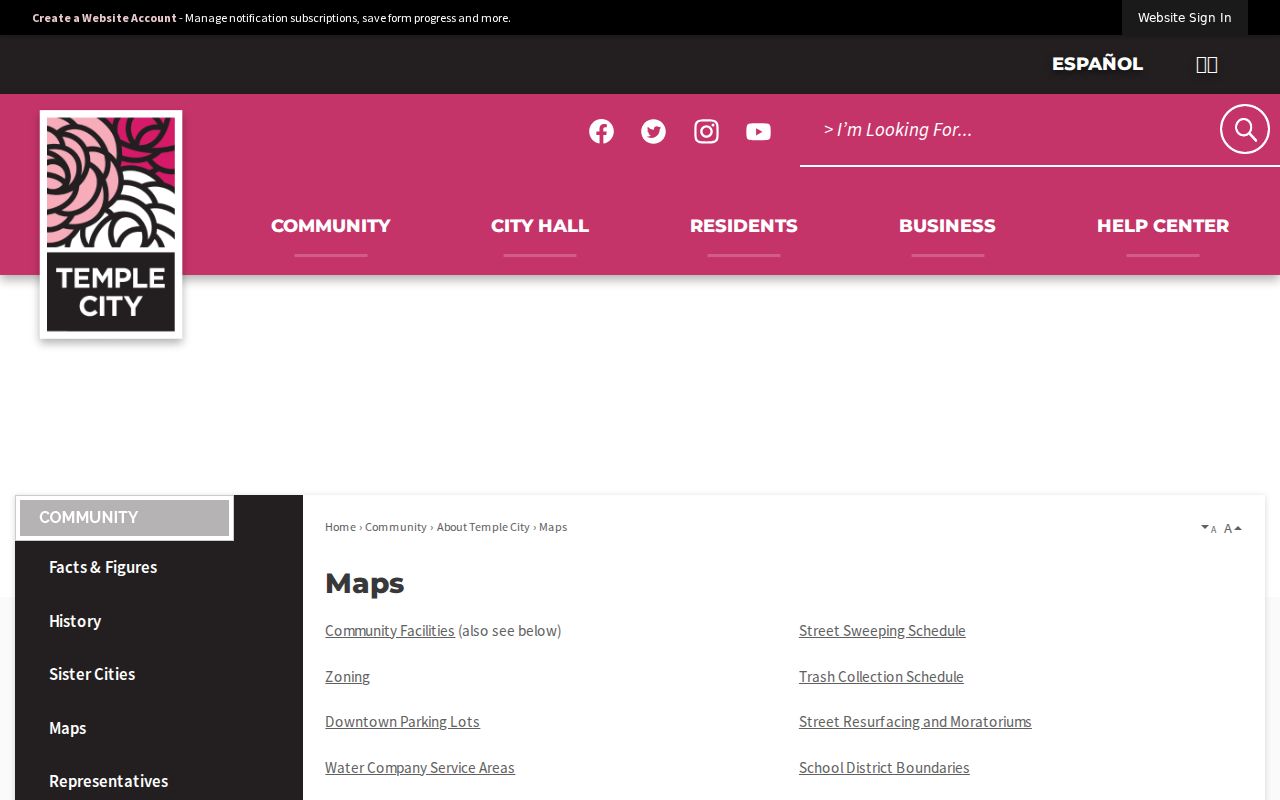
Task: Open the Water Company Service Areas link
Action: tap(420, 768)
